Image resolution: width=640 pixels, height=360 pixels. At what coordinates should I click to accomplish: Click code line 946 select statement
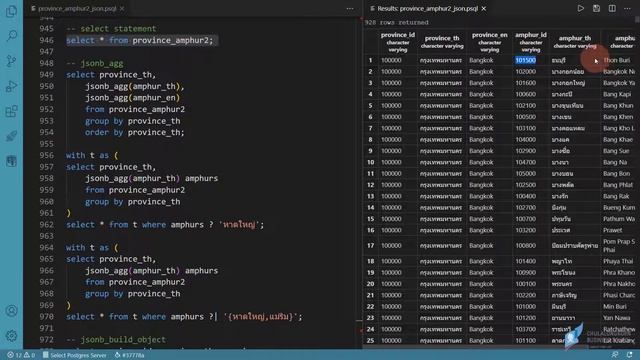(140, 40)
